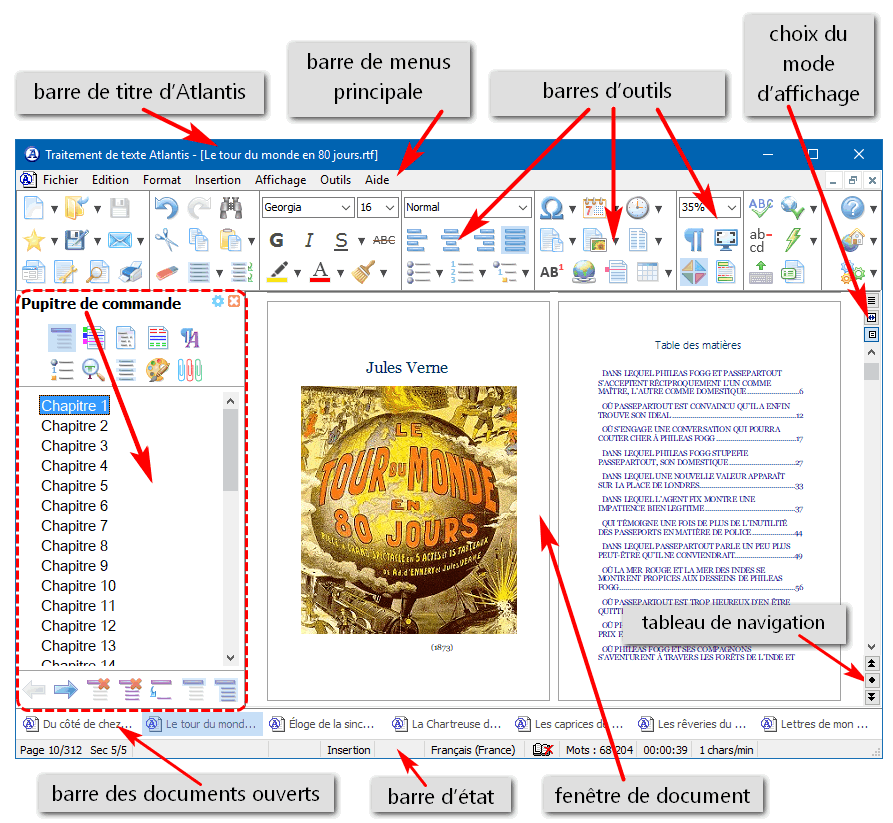
Task: Switch to the Éloge de la sinc… document tab
Action: click(323, 724)
